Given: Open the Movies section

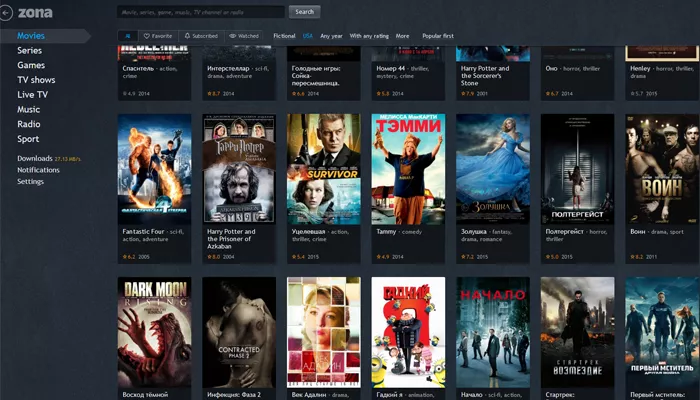Looking at the screenshot, I should pos(31,36).
